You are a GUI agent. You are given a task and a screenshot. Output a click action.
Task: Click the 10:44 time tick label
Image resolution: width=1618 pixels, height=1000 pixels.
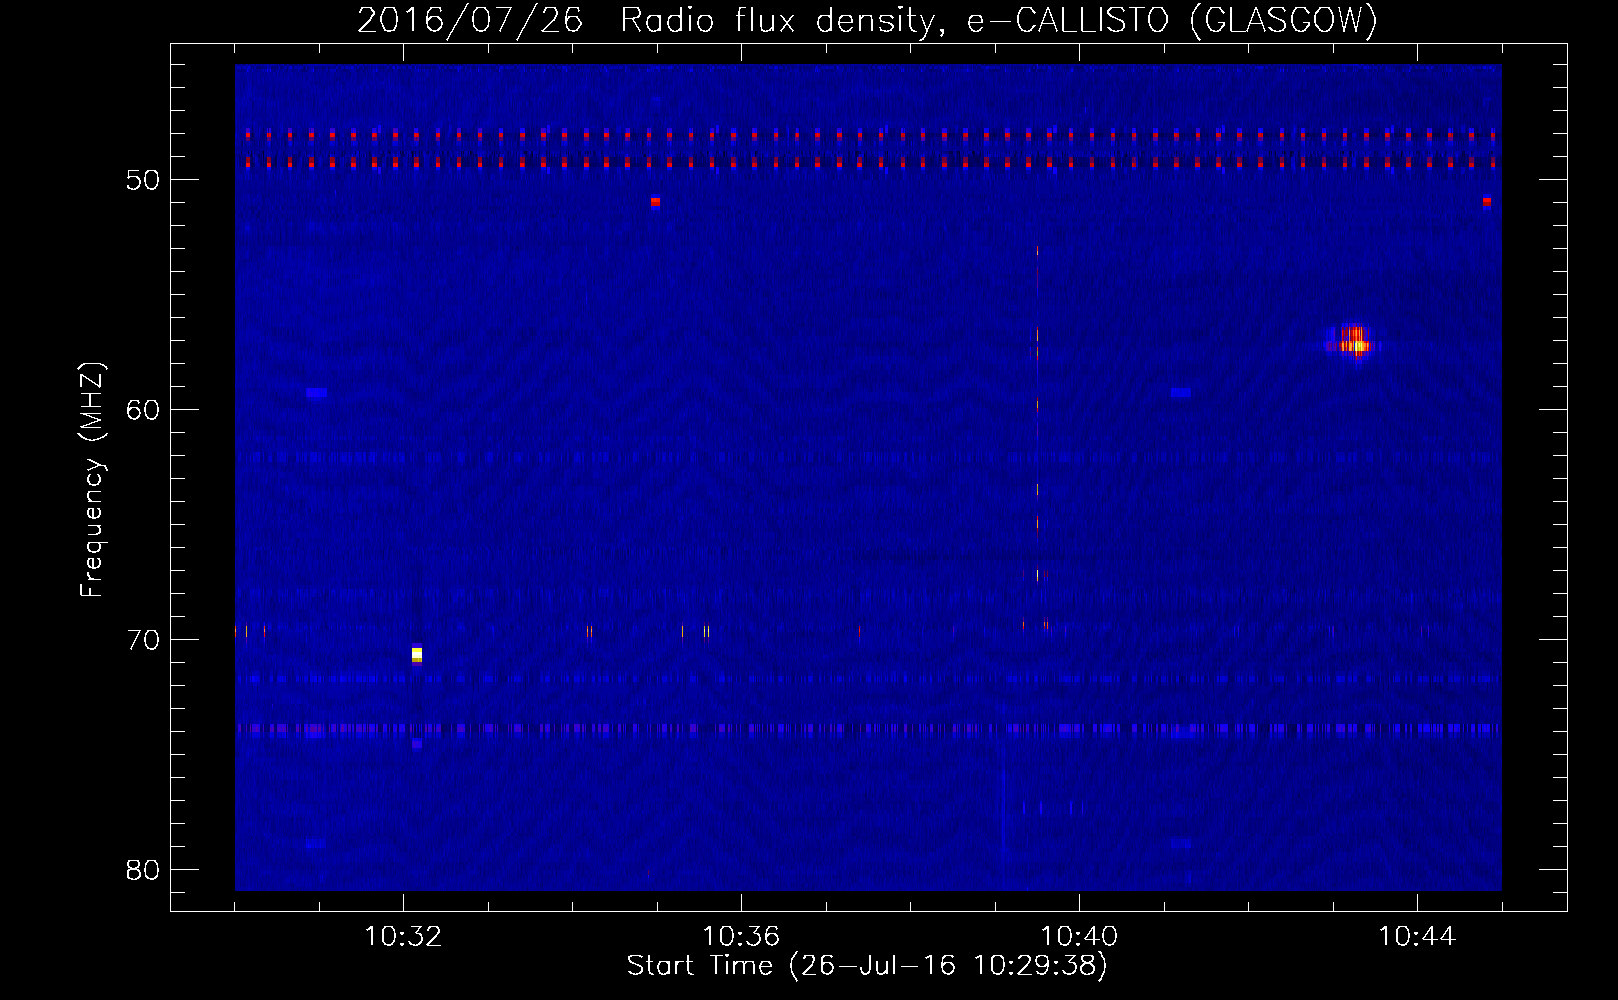(x=1417, y=937)
